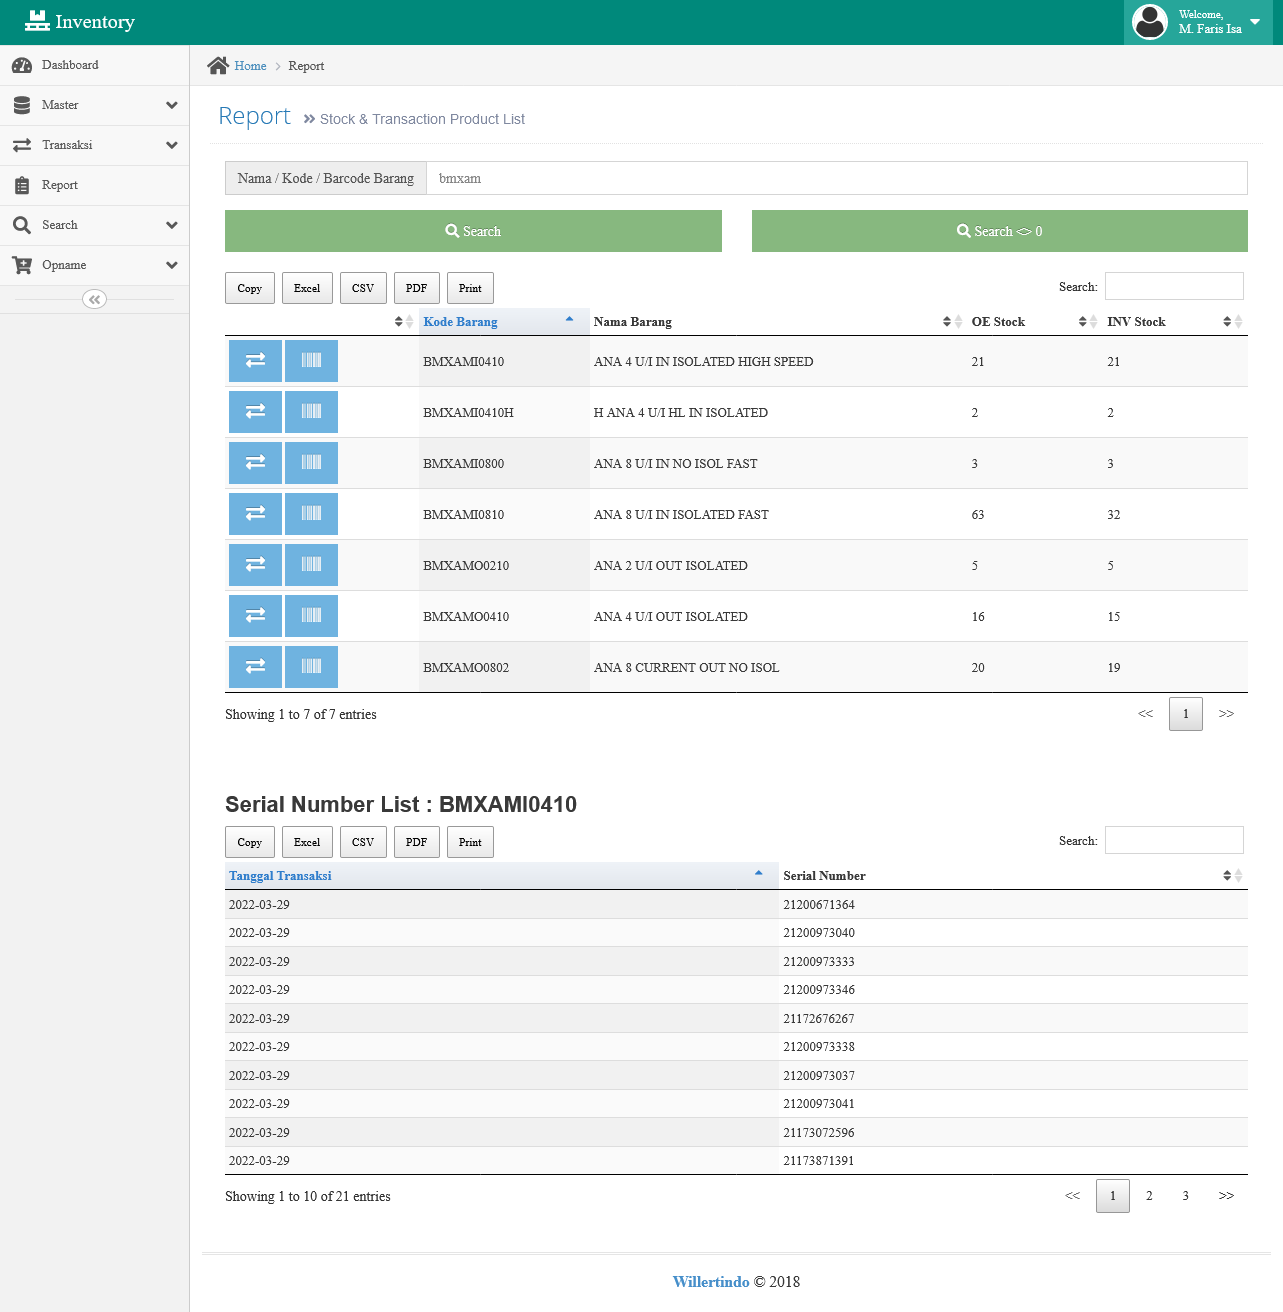Screen dimensions: 1283x1312
Task: Click the user avatar icon
Action: pyautogui.click(x=1150, y=22)
